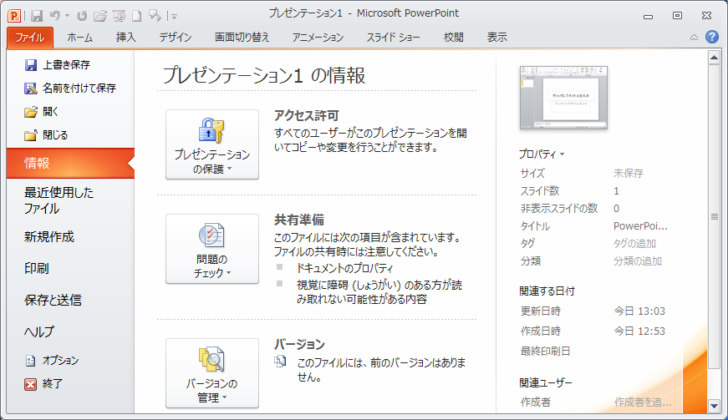The height and width of the screenshot is (420, 728).
Task: Click the icon next to 名前を付けて保存
Action: 31,88
